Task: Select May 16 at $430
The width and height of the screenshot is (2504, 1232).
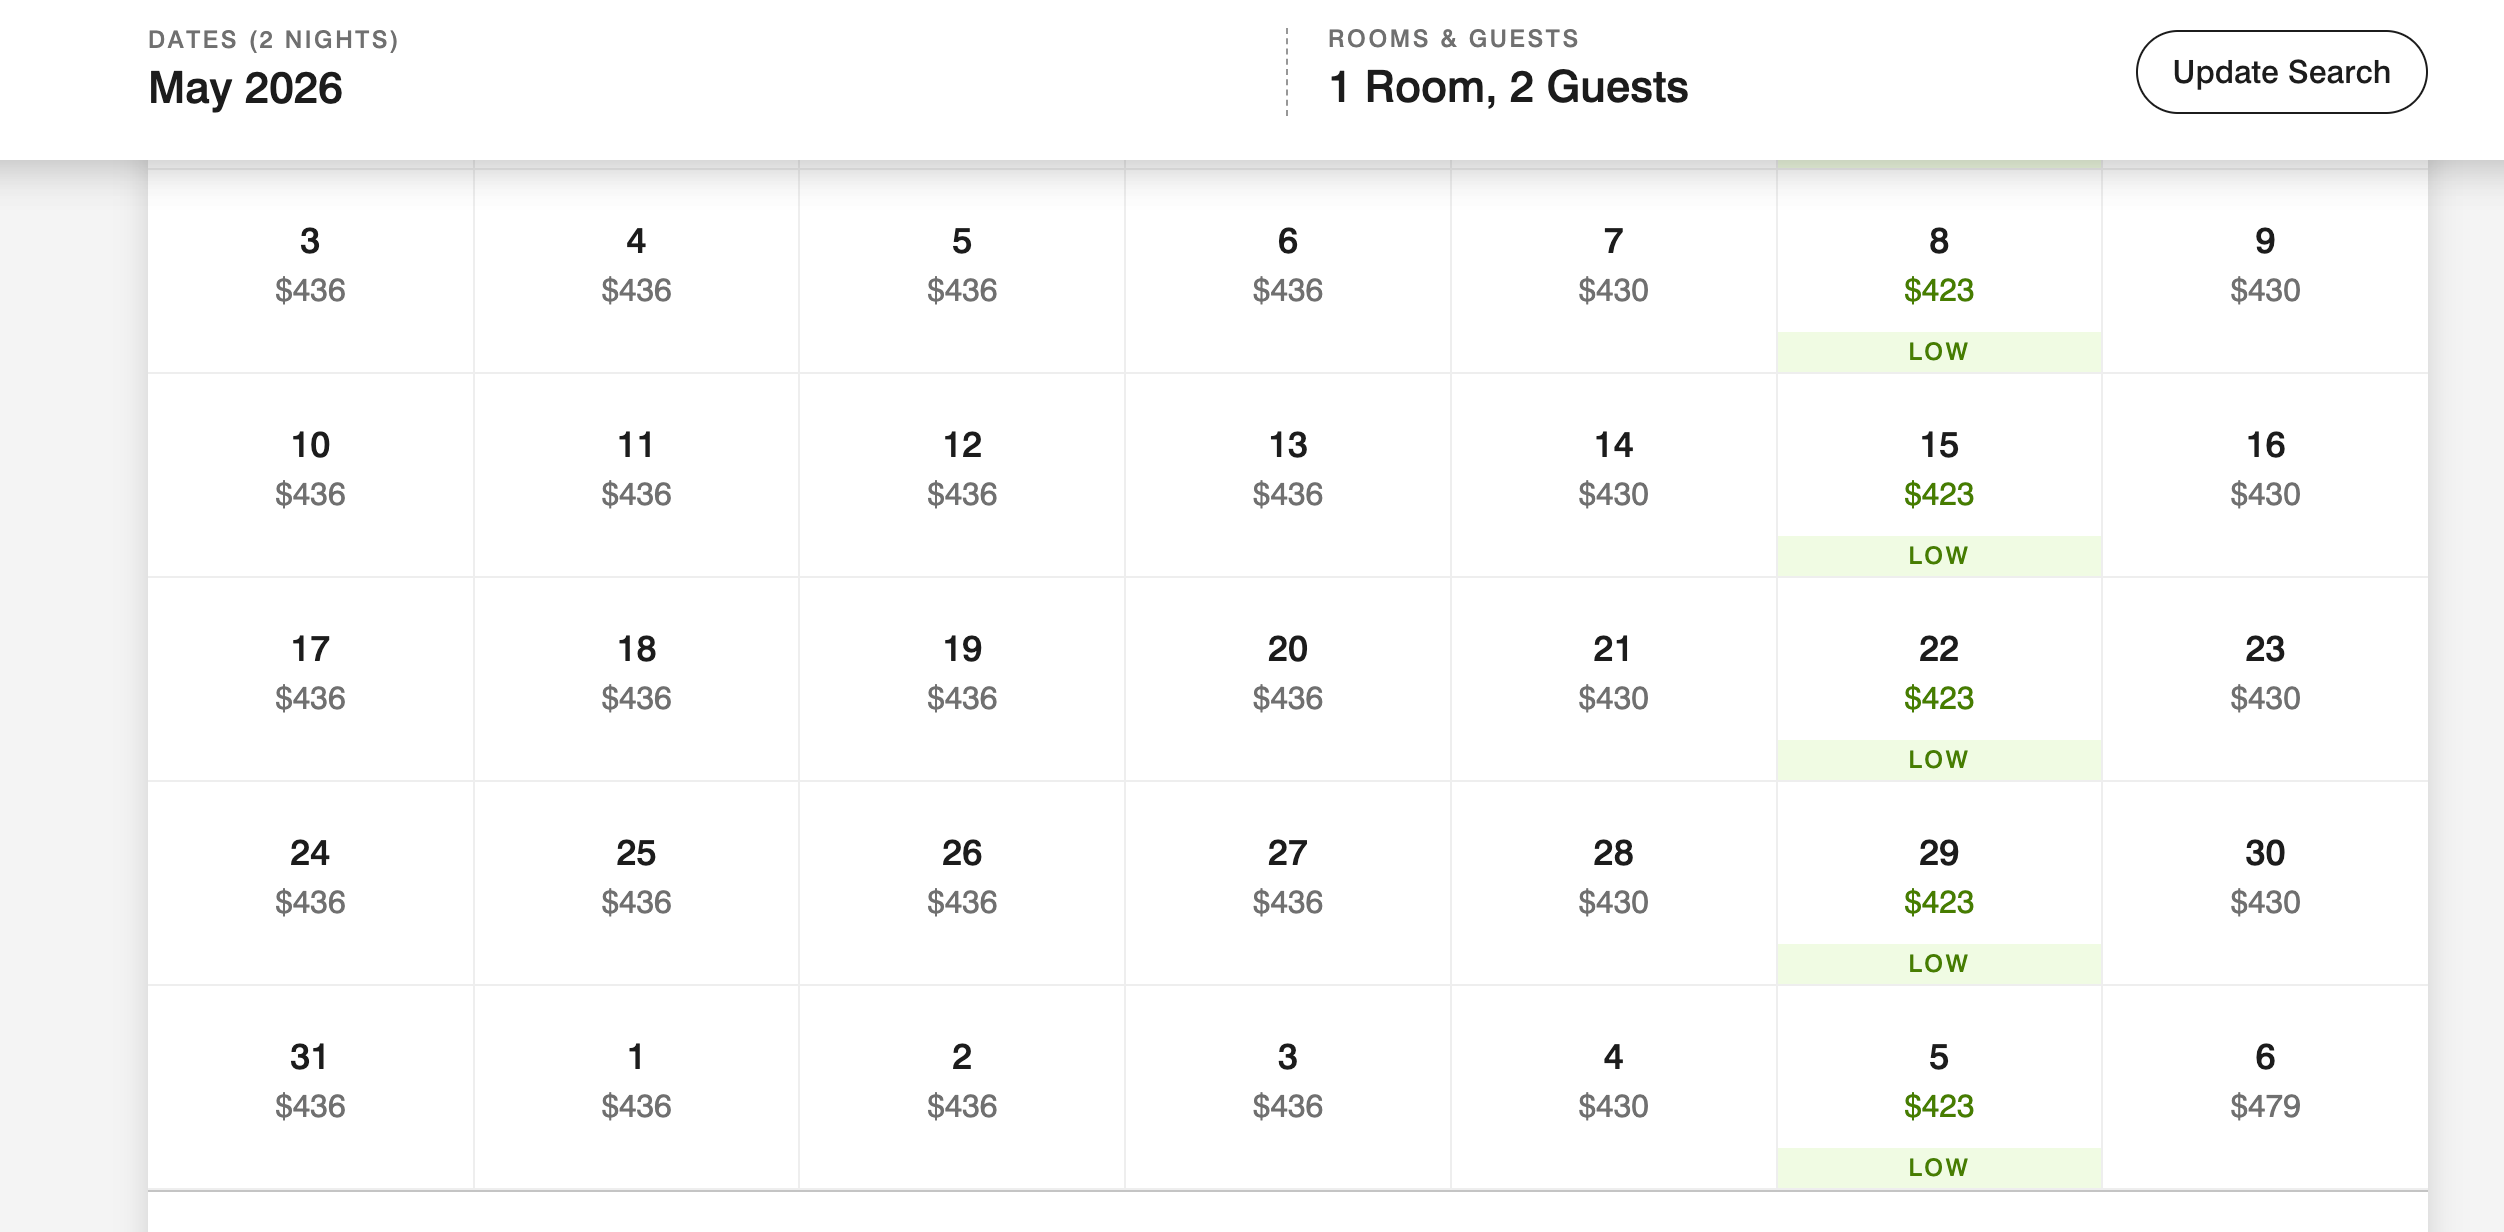Action: (2265, 475)
